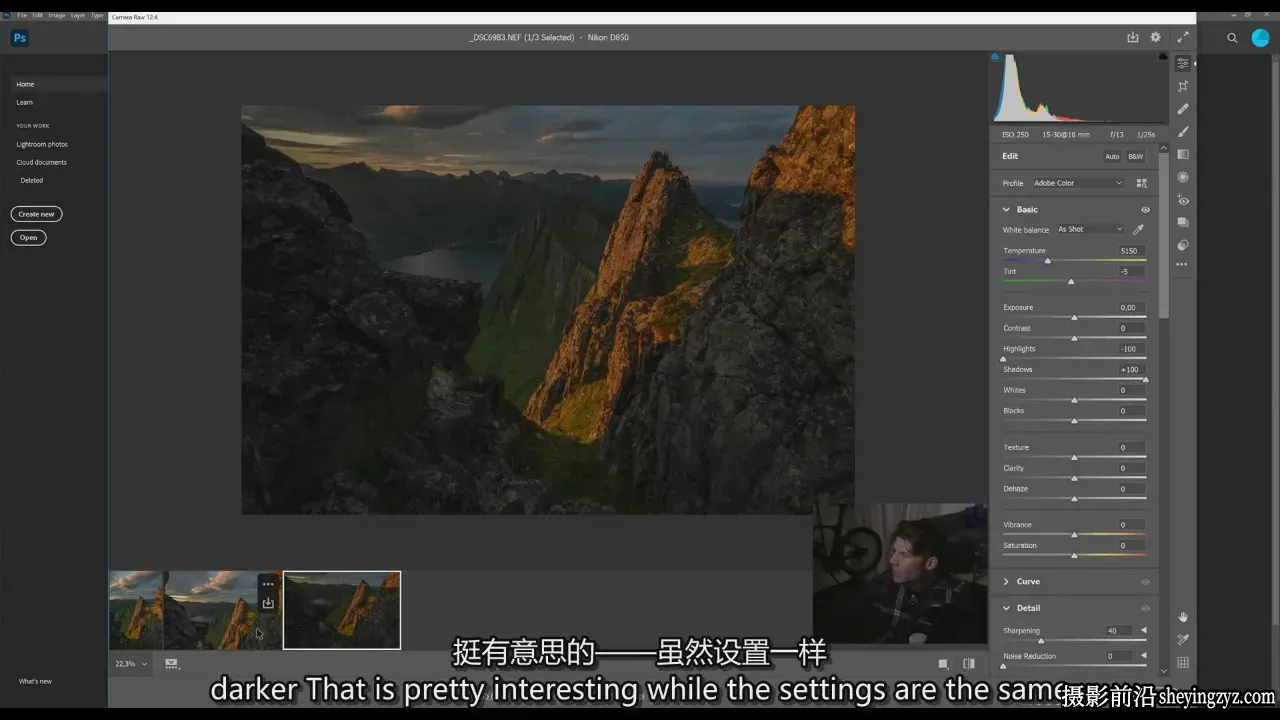Toggle full screen mode icon

1183,37
